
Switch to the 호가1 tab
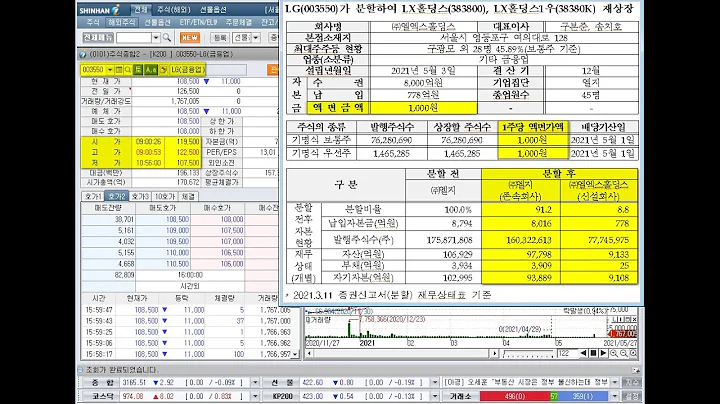[93, 196]
